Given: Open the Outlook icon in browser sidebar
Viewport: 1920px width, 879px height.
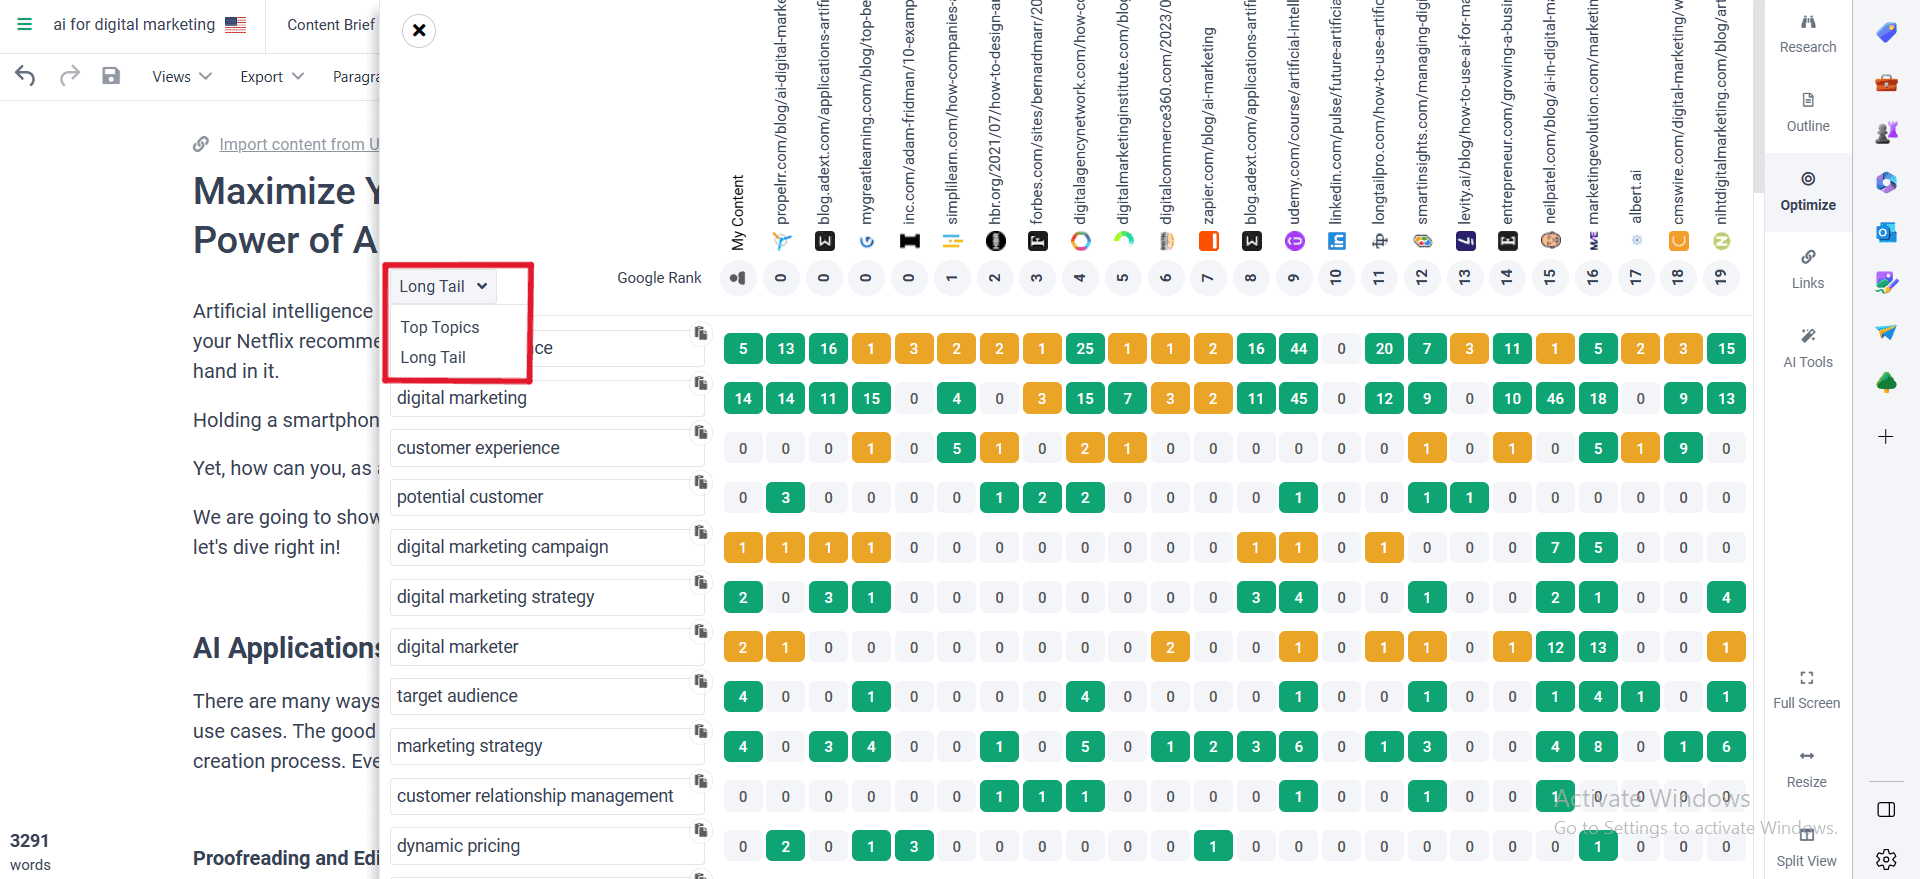Looking at the screenshot, I should pyautogui.click(x=1886, y=232).
